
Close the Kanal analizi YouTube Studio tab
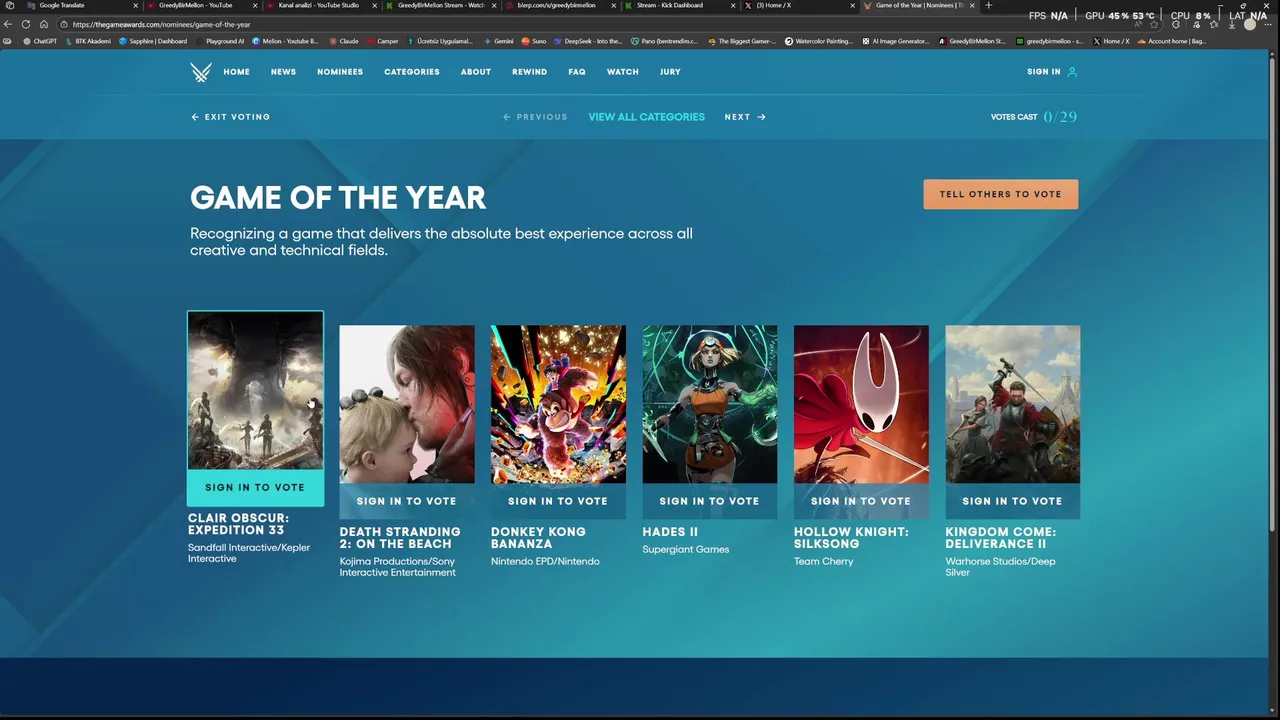pyautogui.click(x=375, y=5)
